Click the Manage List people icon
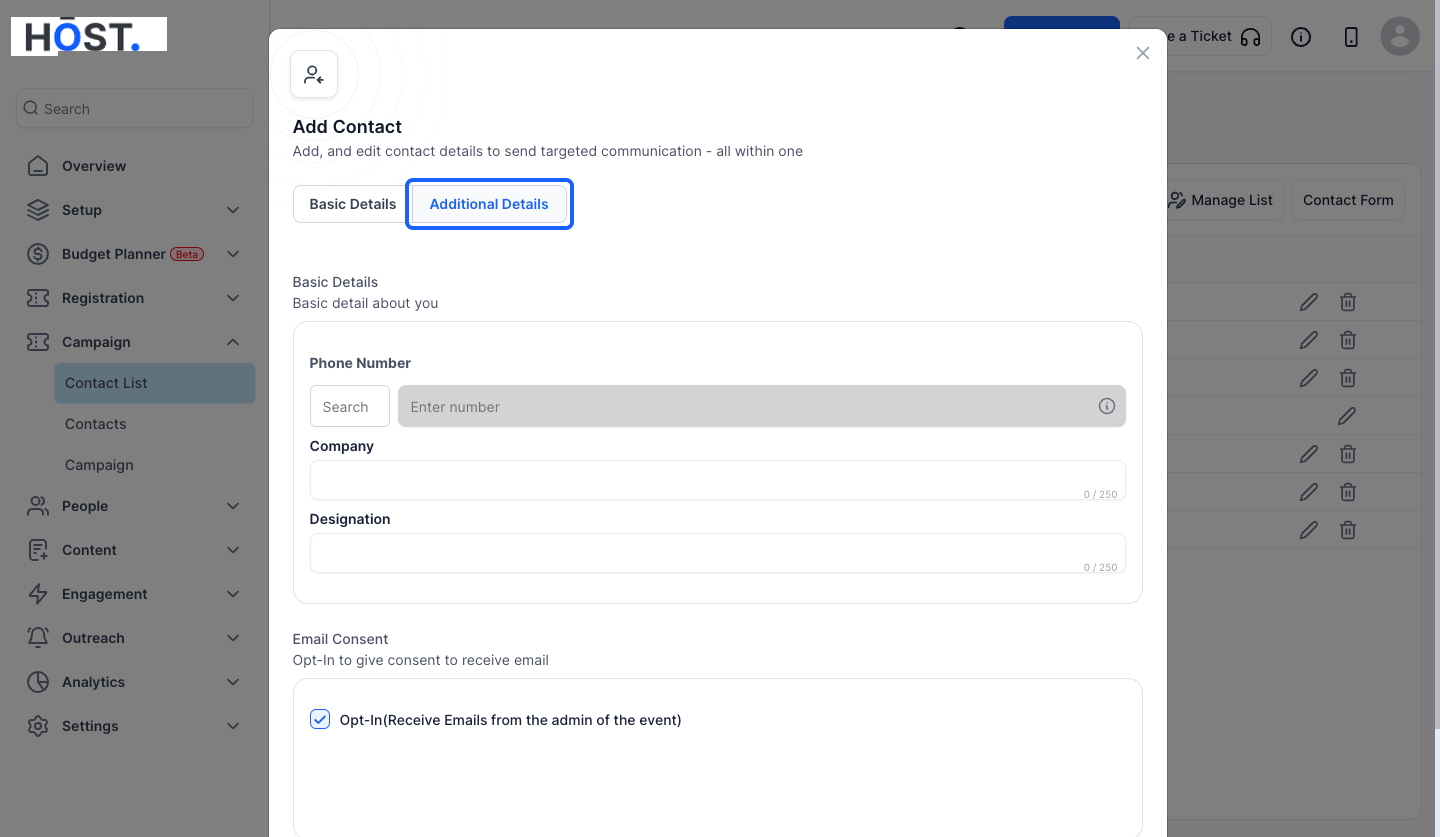Viewport: 1440px width, 837px height. point(1177,200)
